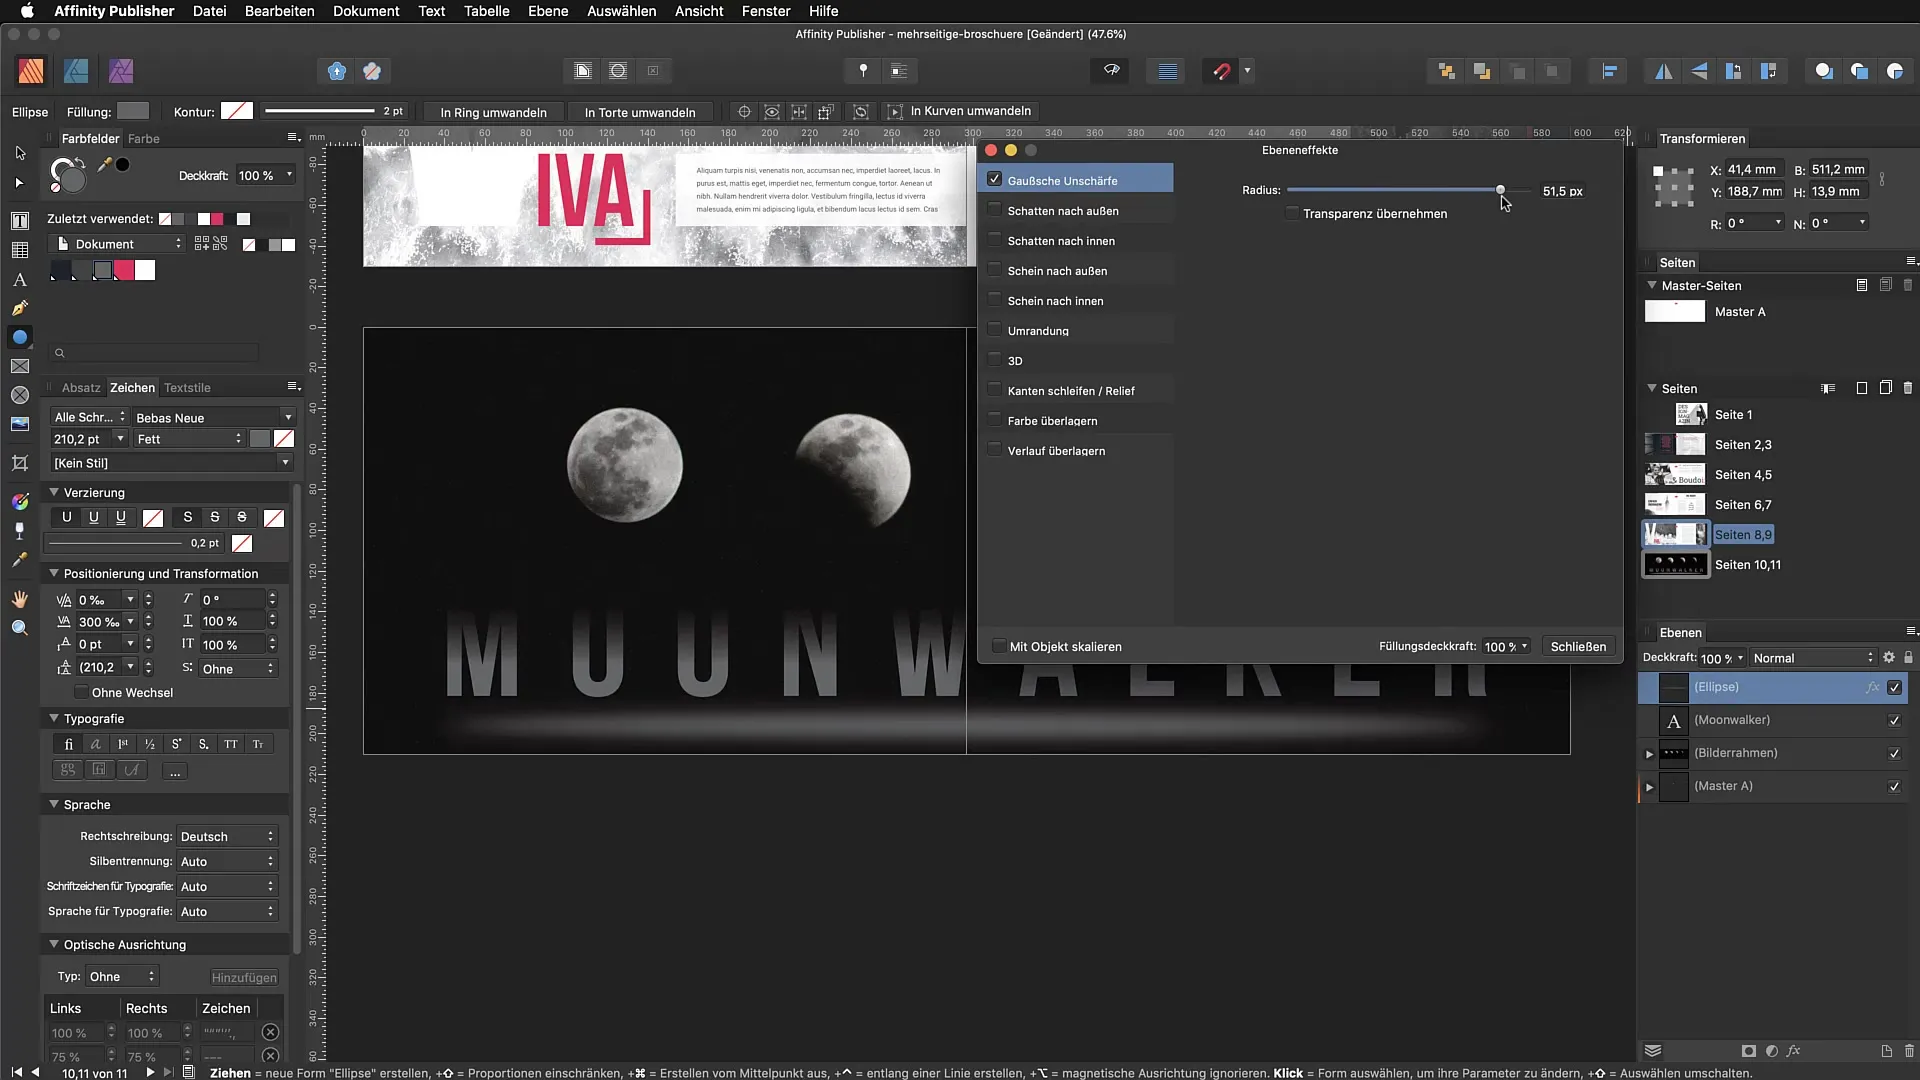This screenshot has height=1080, width=1920.
Task: Add mask layer icon in Ebenen footer
Action: click(1748, 1051)
